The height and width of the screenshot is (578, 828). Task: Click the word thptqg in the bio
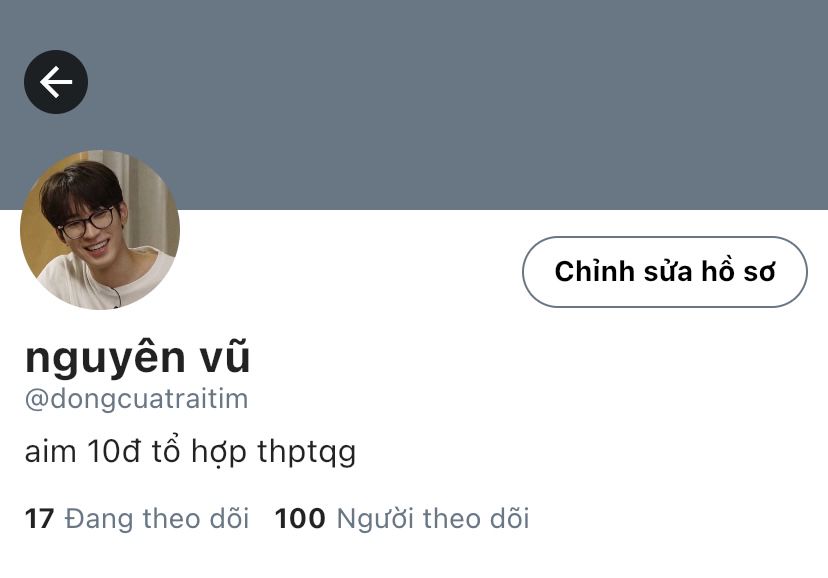coord(306,454)
